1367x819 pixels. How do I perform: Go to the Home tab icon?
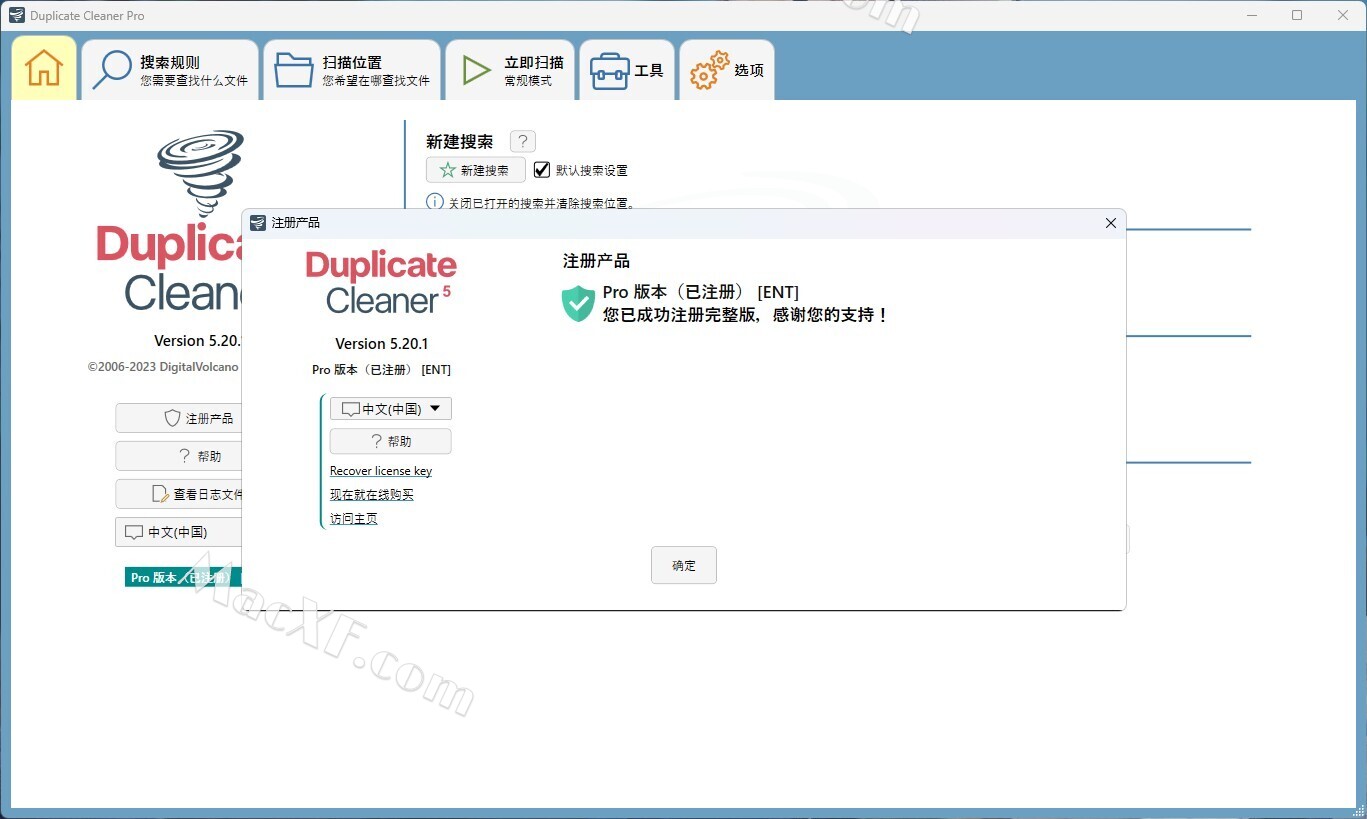[44, 69]
